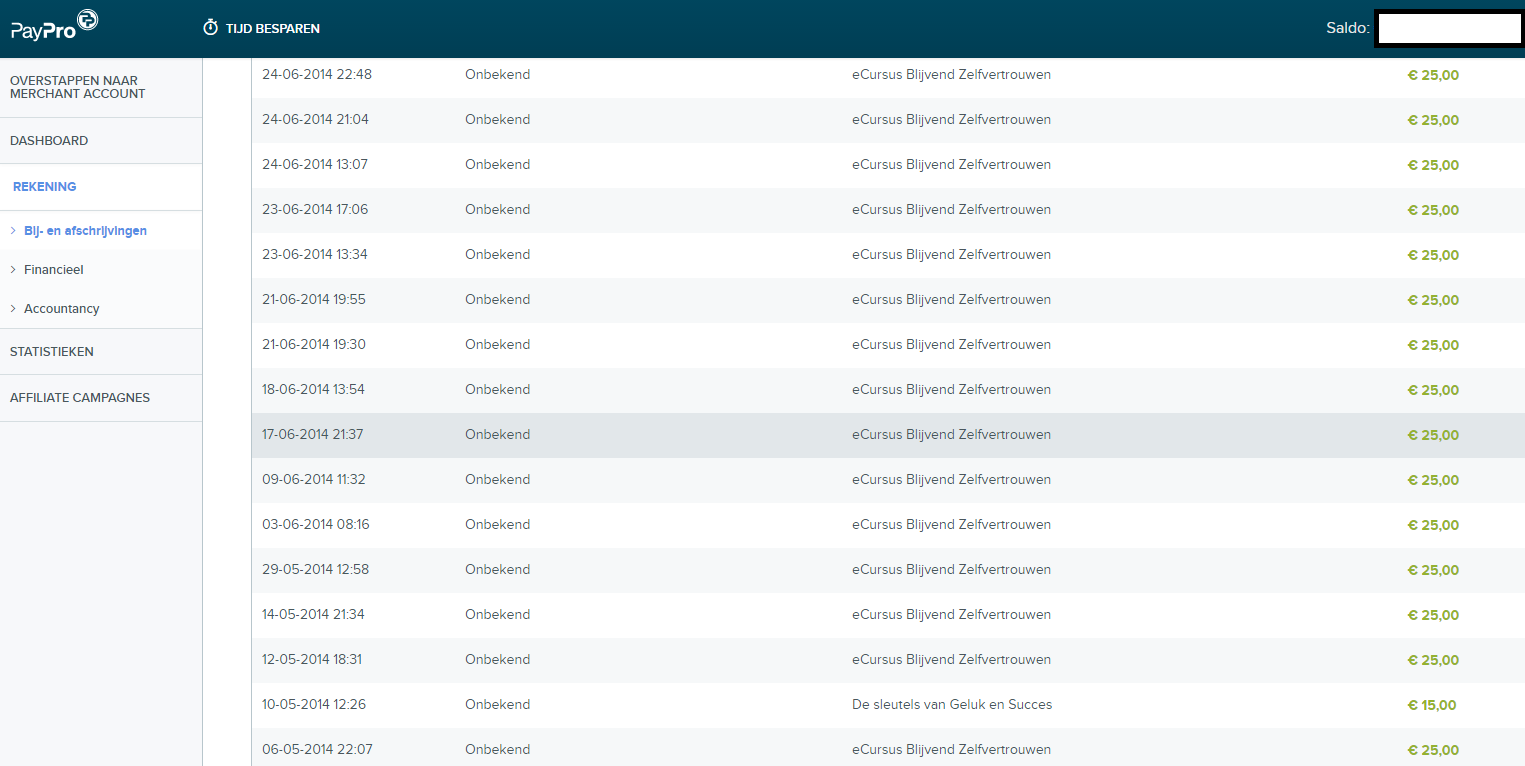Open the PayPro logo home link

point(54,24)
